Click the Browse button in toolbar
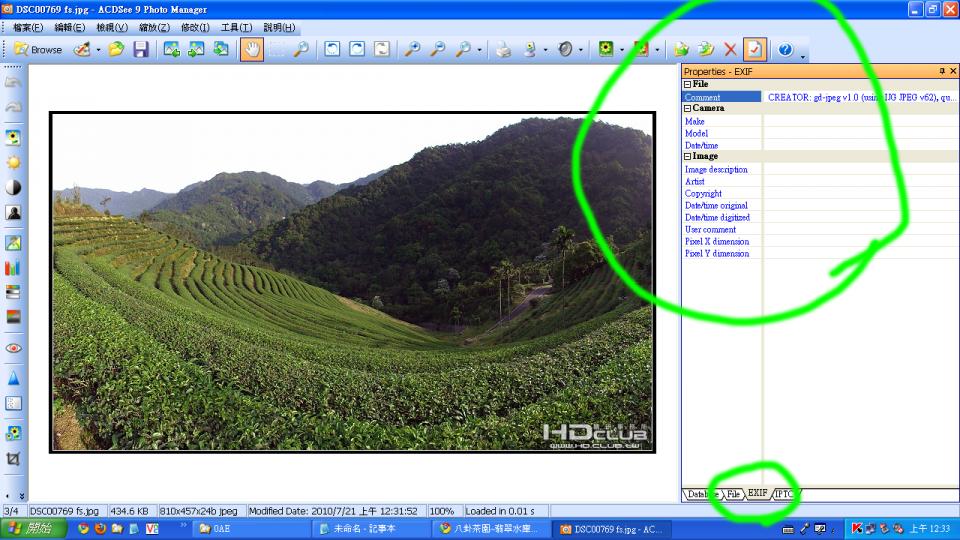 point(38,49)
